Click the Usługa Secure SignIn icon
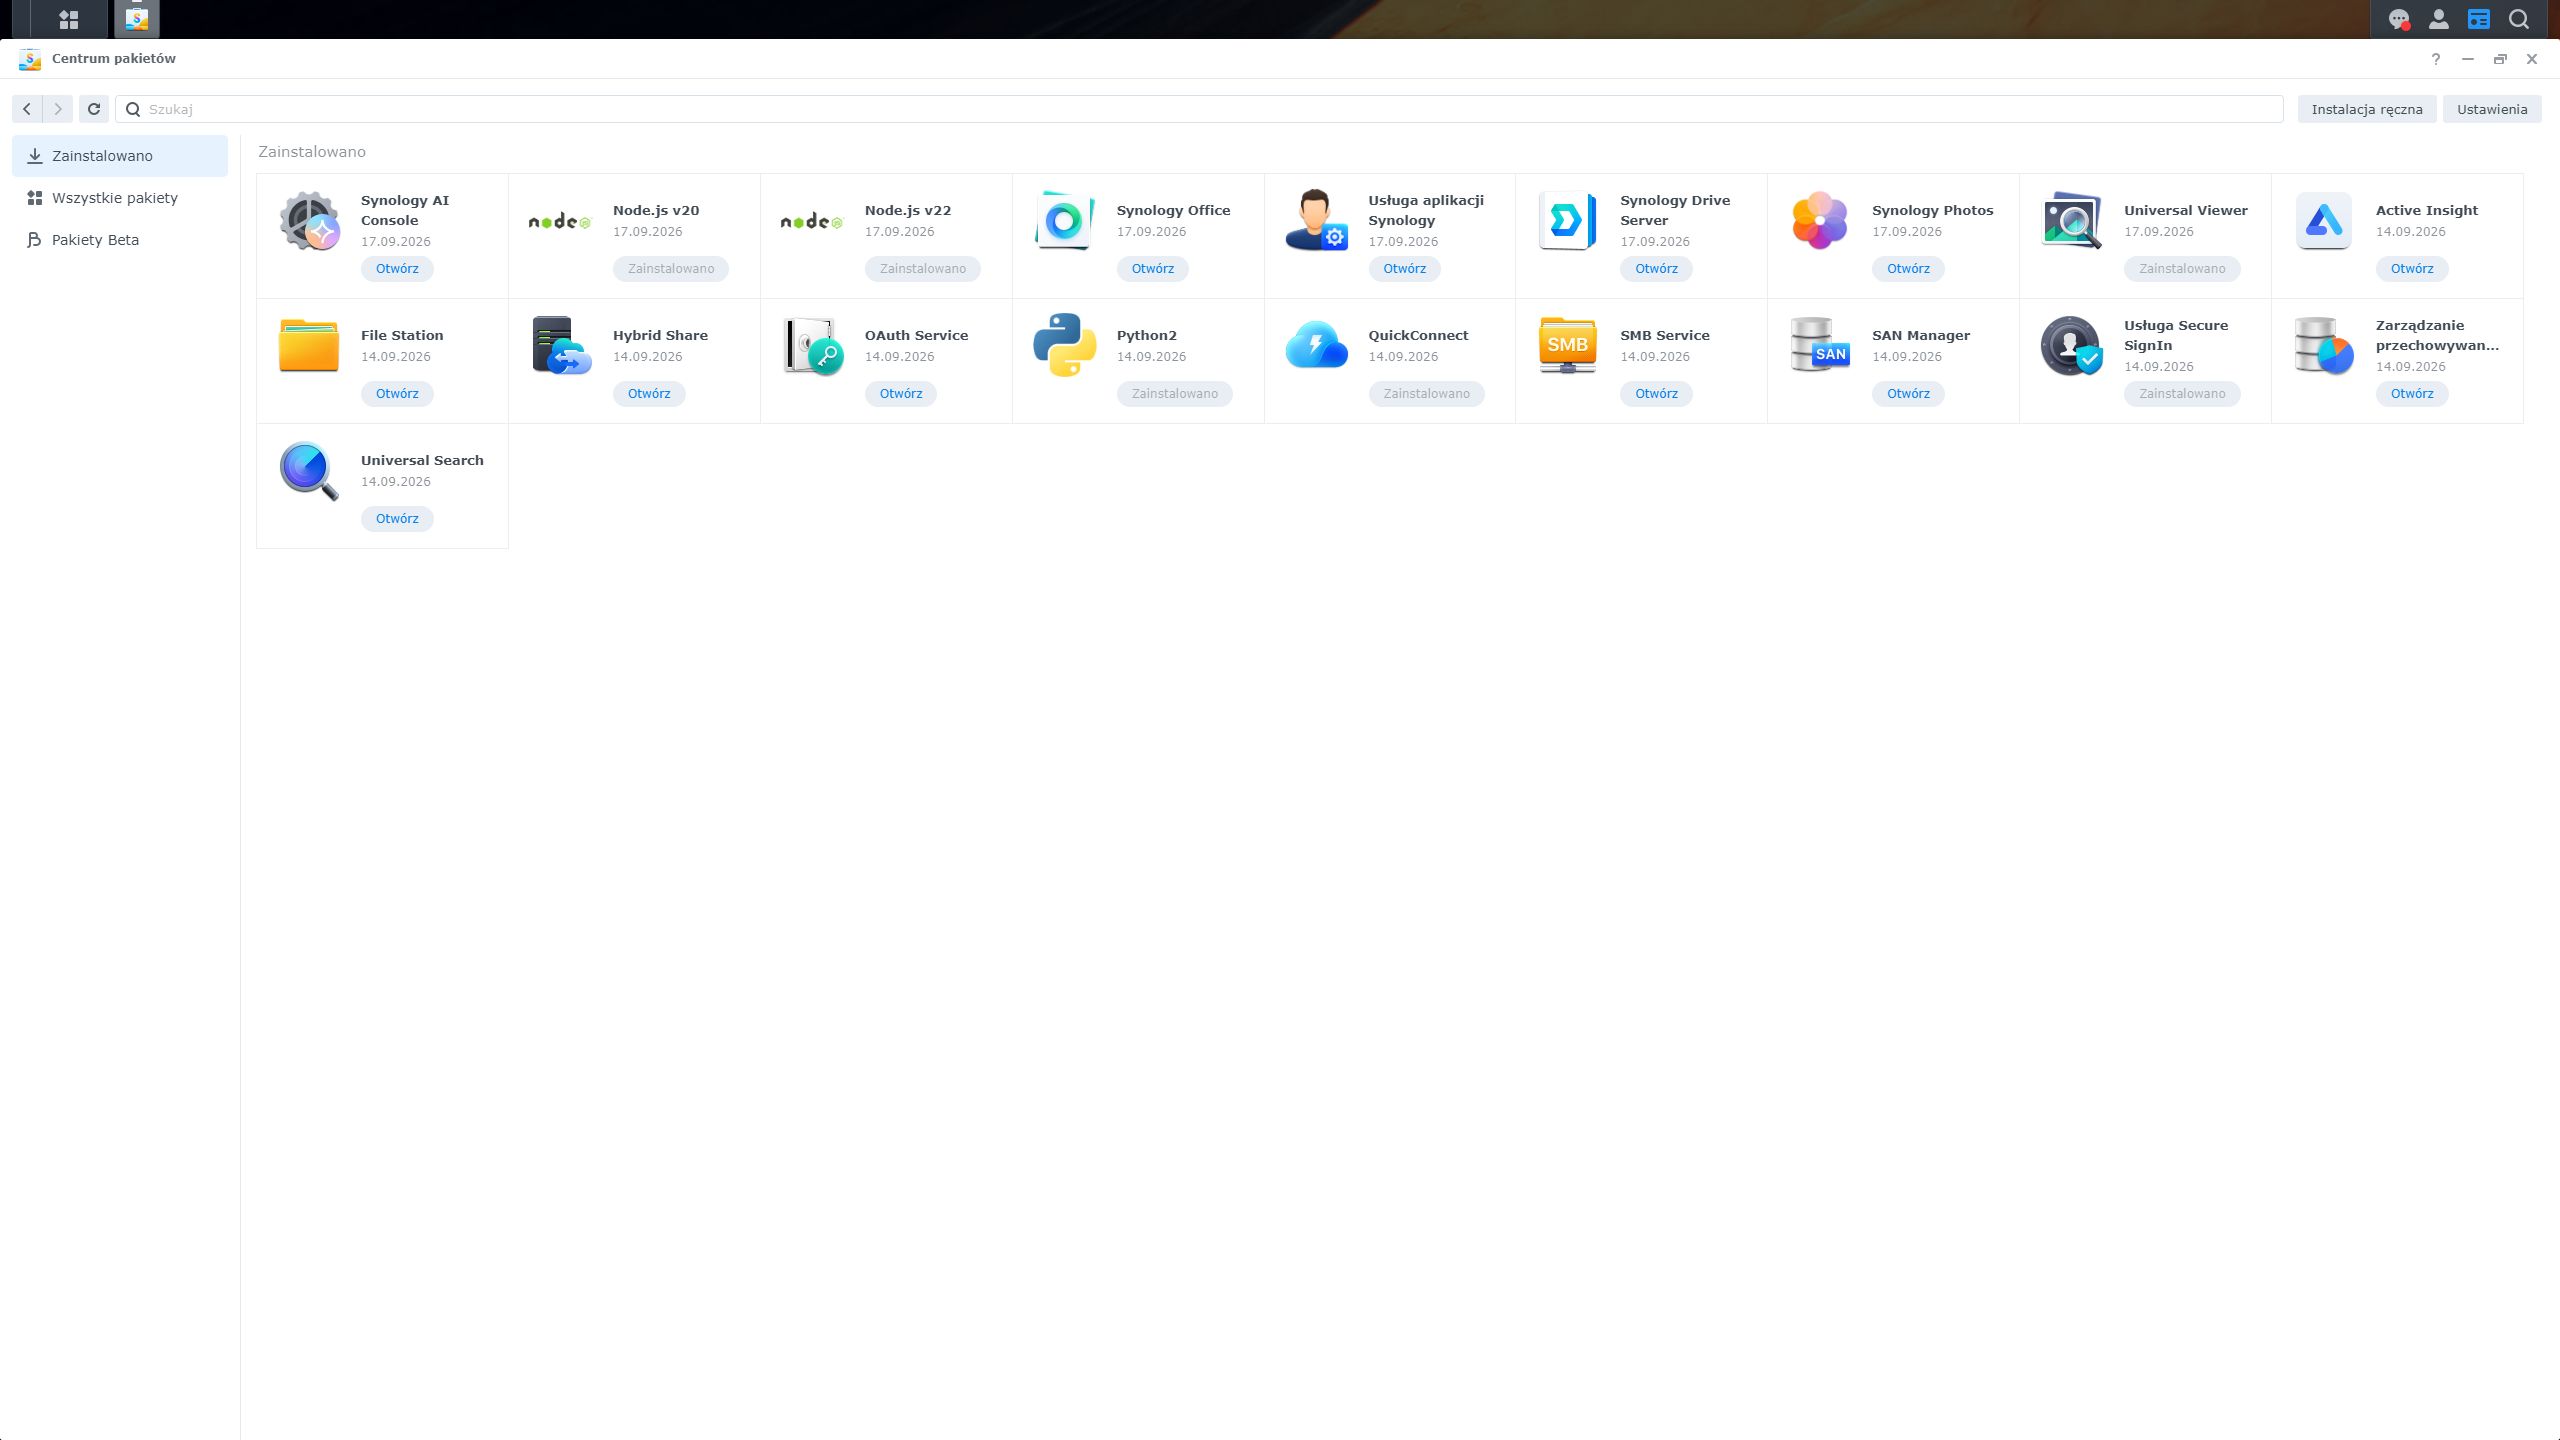Image resolution: width=2560 pixels, height=1440 pixels. 2071,346
